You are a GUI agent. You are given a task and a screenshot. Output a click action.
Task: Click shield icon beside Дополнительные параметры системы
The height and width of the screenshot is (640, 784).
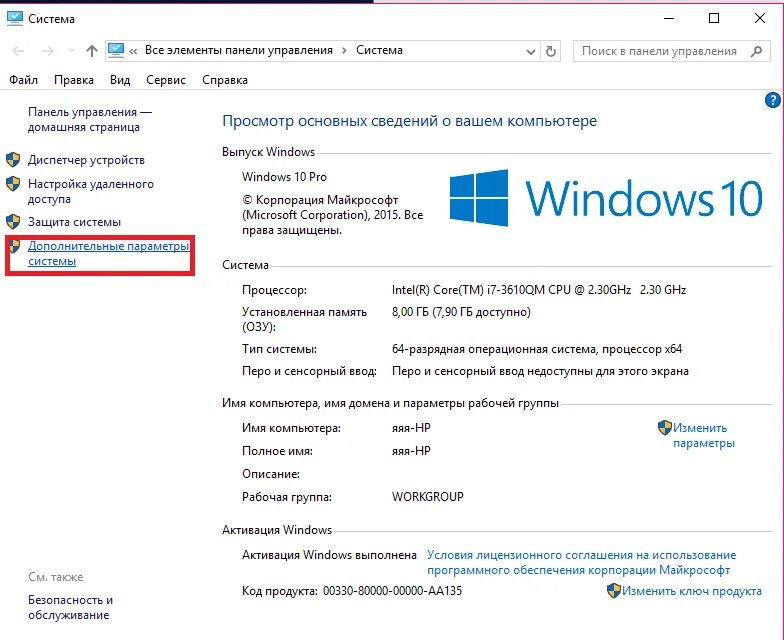tap(14, 246)
